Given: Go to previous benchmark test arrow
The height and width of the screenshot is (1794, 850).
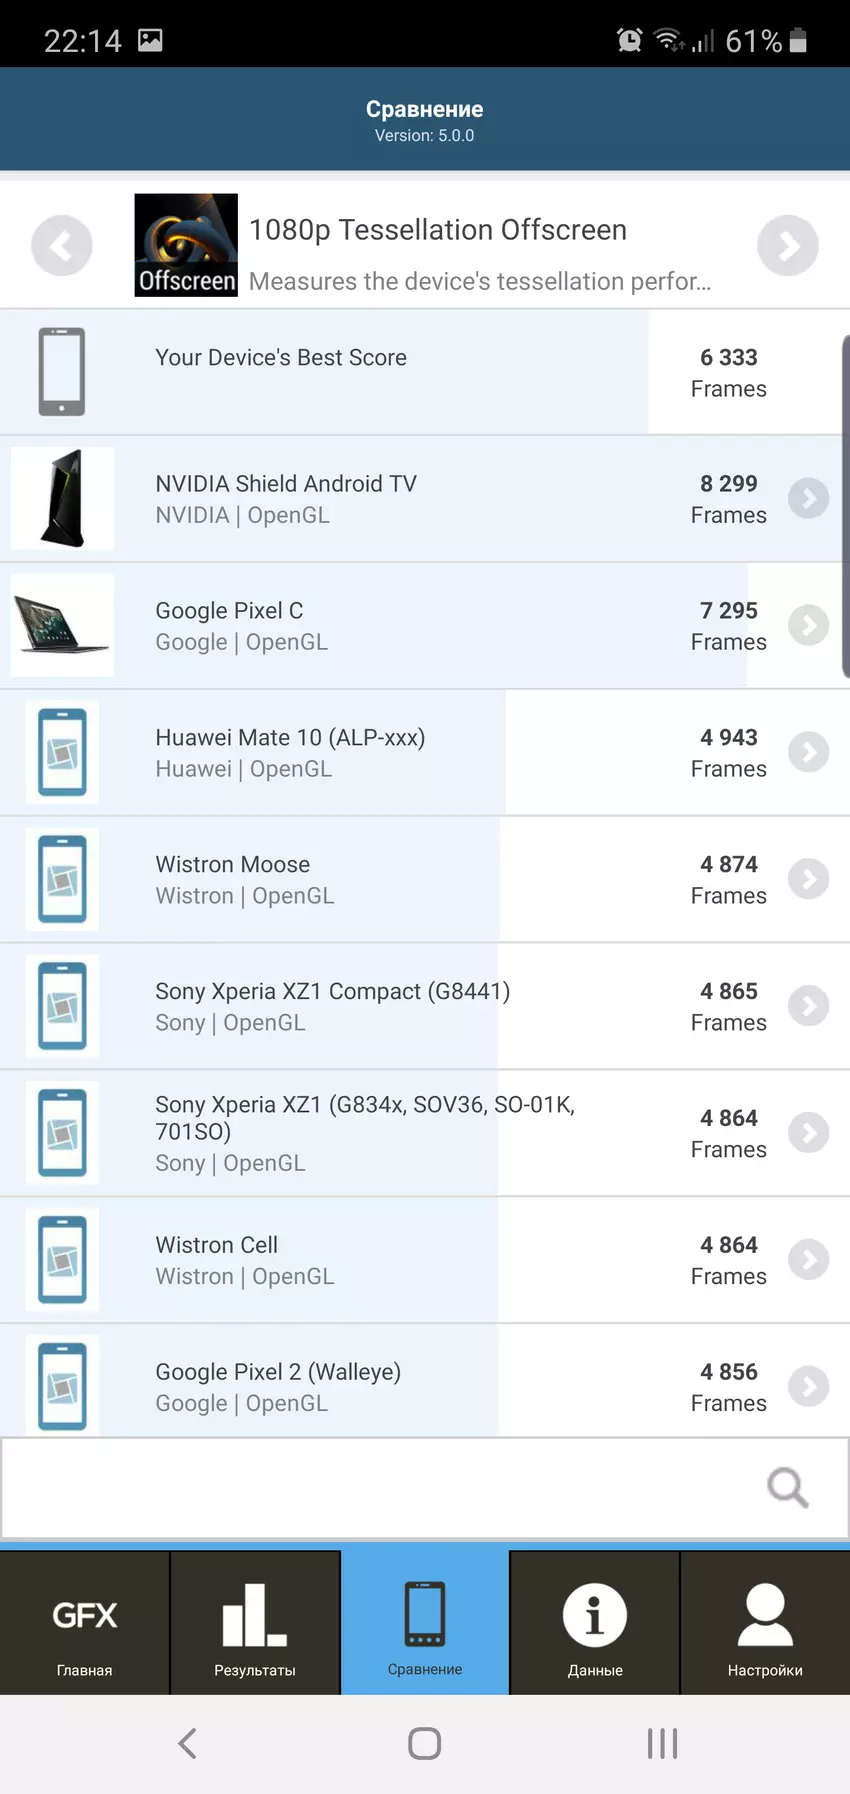Looking at the screenshot, I should (x=62, y=245).
